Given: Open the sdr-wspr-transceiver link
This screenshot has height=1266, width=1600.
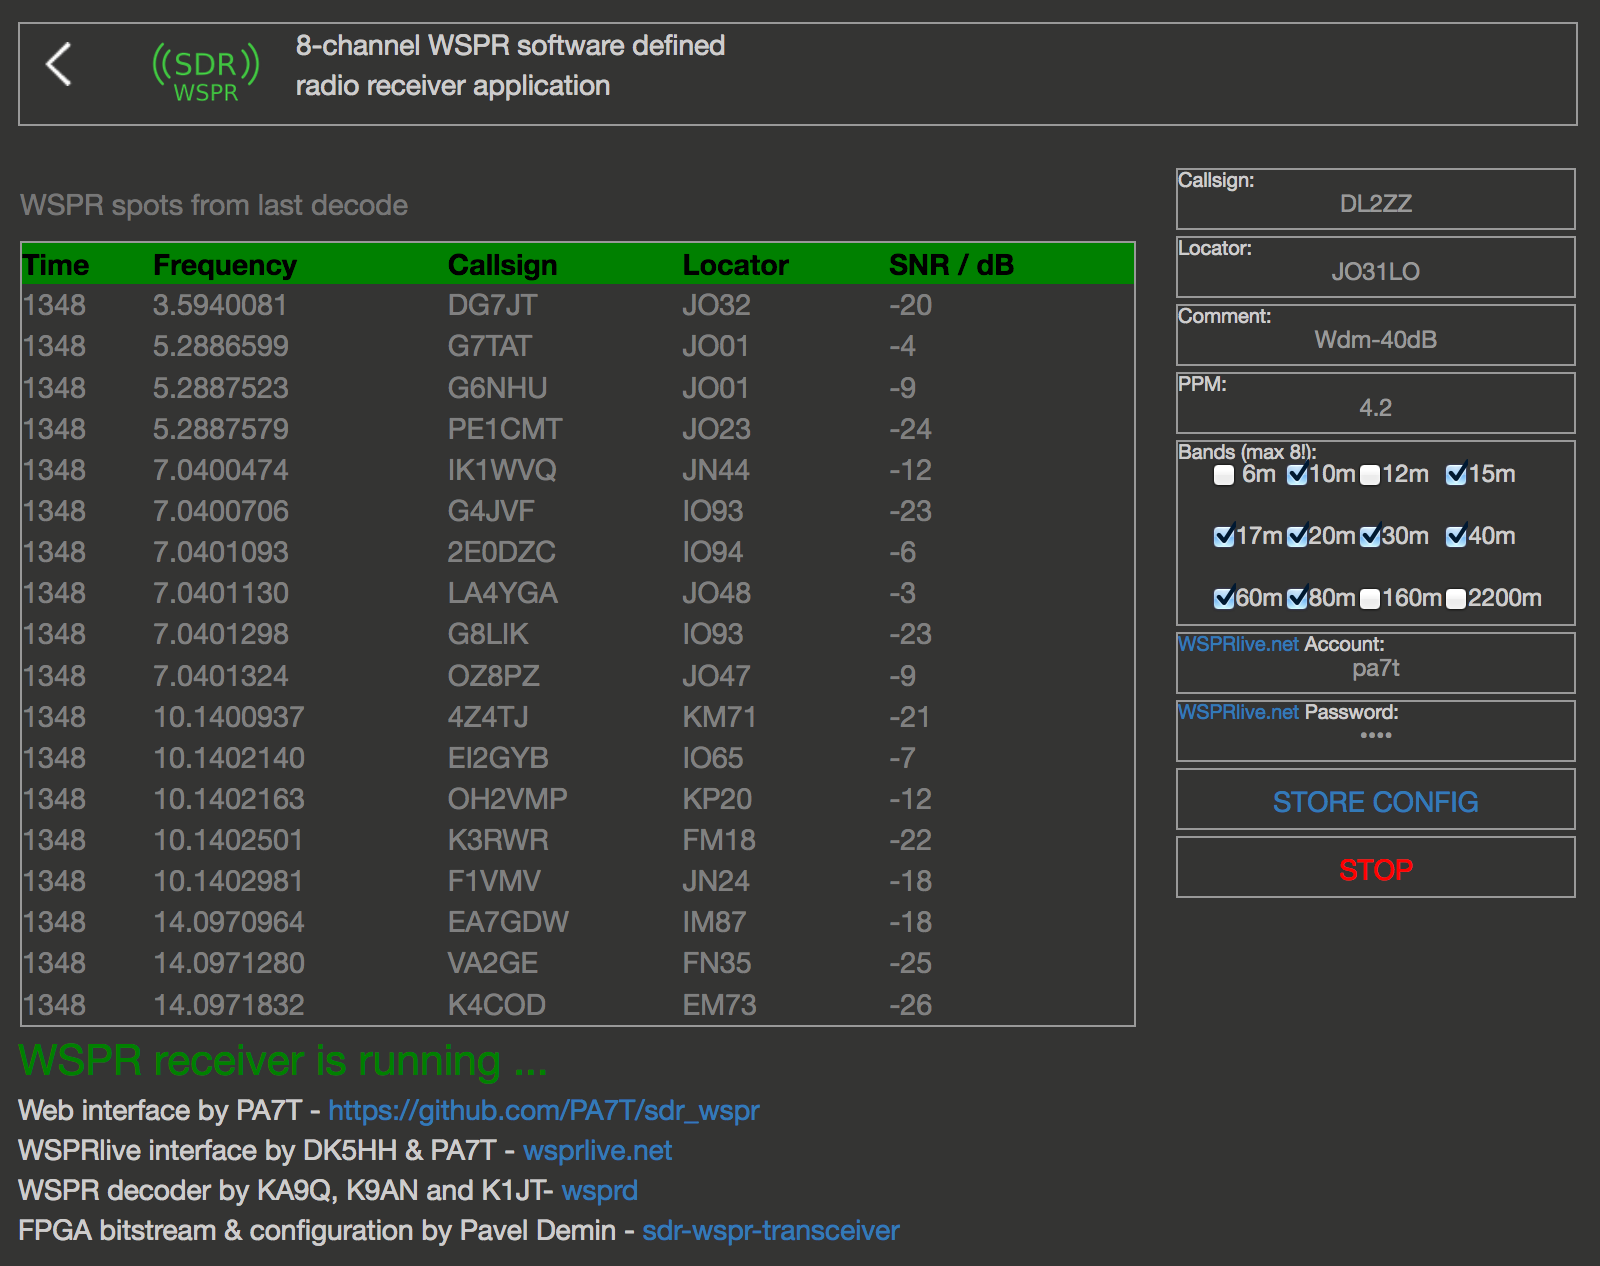Looking at the screenshot, I should click(771, 1231).
